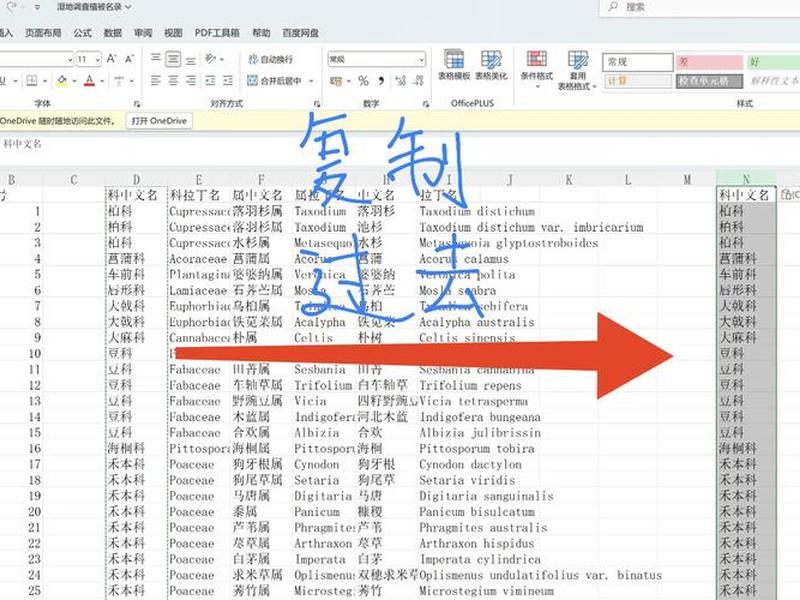Center text horizontally
Image resolution: width=800 pixels, height=600 pixels.
pos(173,81)
